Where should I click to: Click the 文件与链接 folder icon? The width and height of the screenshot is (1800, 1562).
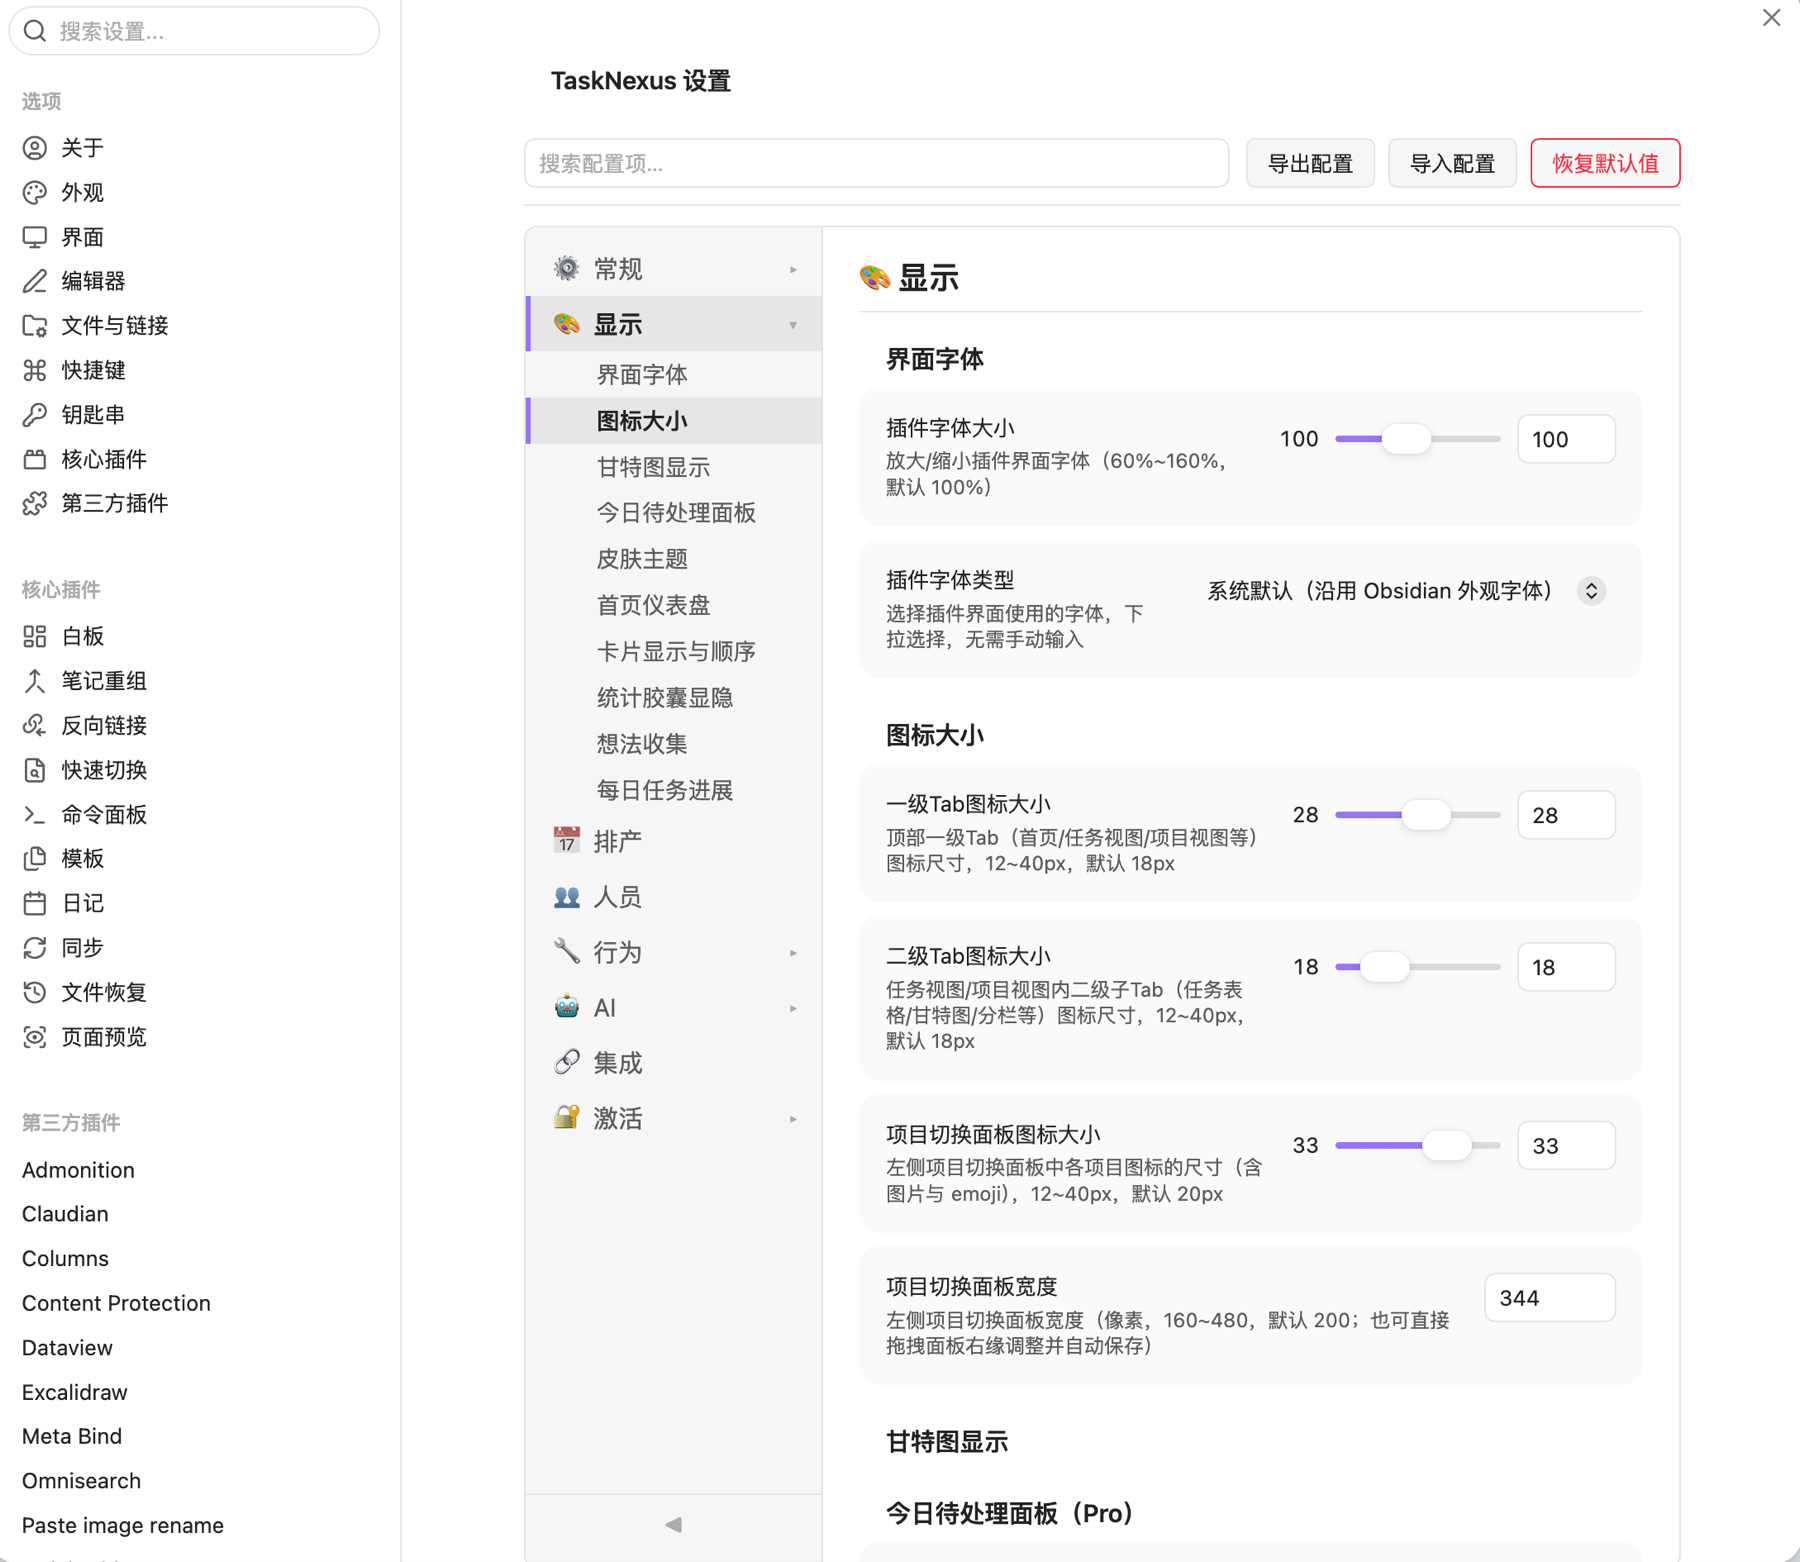[x=35, y=326]
